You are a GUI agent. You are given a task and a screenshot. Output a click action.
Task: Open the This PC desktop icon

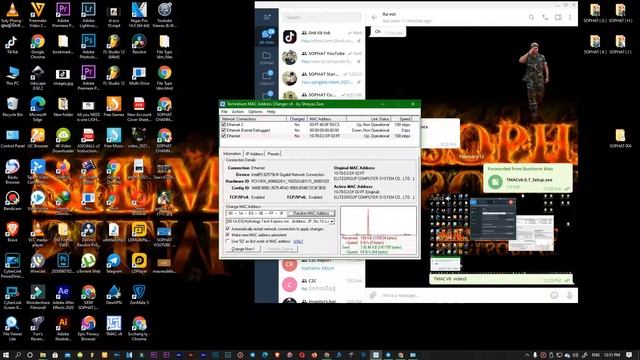[12, 76]
